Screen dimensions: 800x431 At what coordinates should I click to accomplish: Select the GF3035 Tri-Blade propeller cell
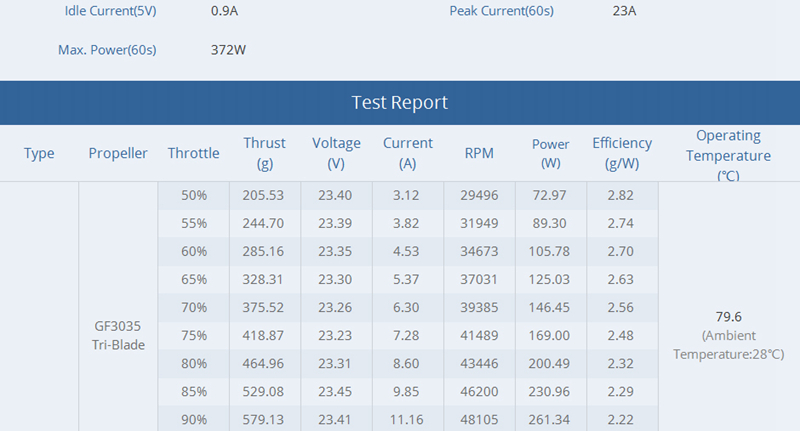118,335
